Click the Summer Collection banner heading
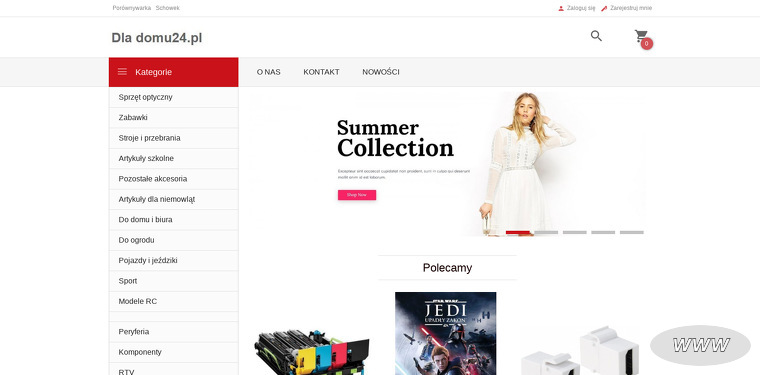 [395, 138]
